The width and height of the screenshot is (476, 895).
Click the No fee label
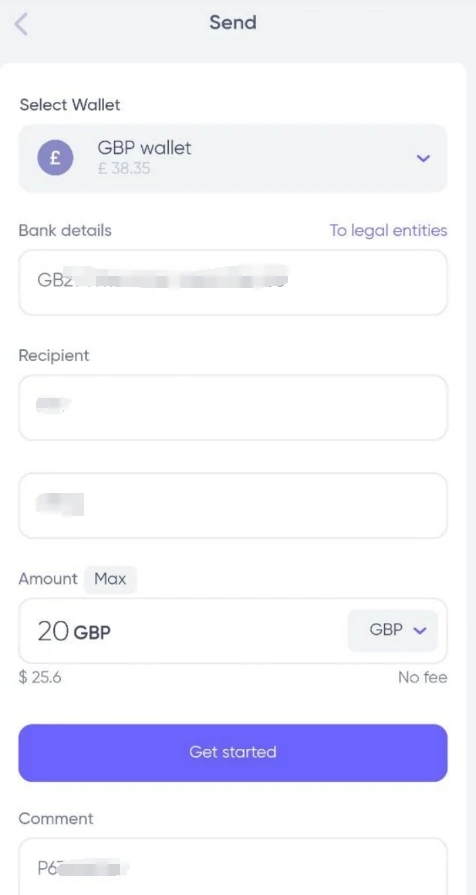pos(423,678)
